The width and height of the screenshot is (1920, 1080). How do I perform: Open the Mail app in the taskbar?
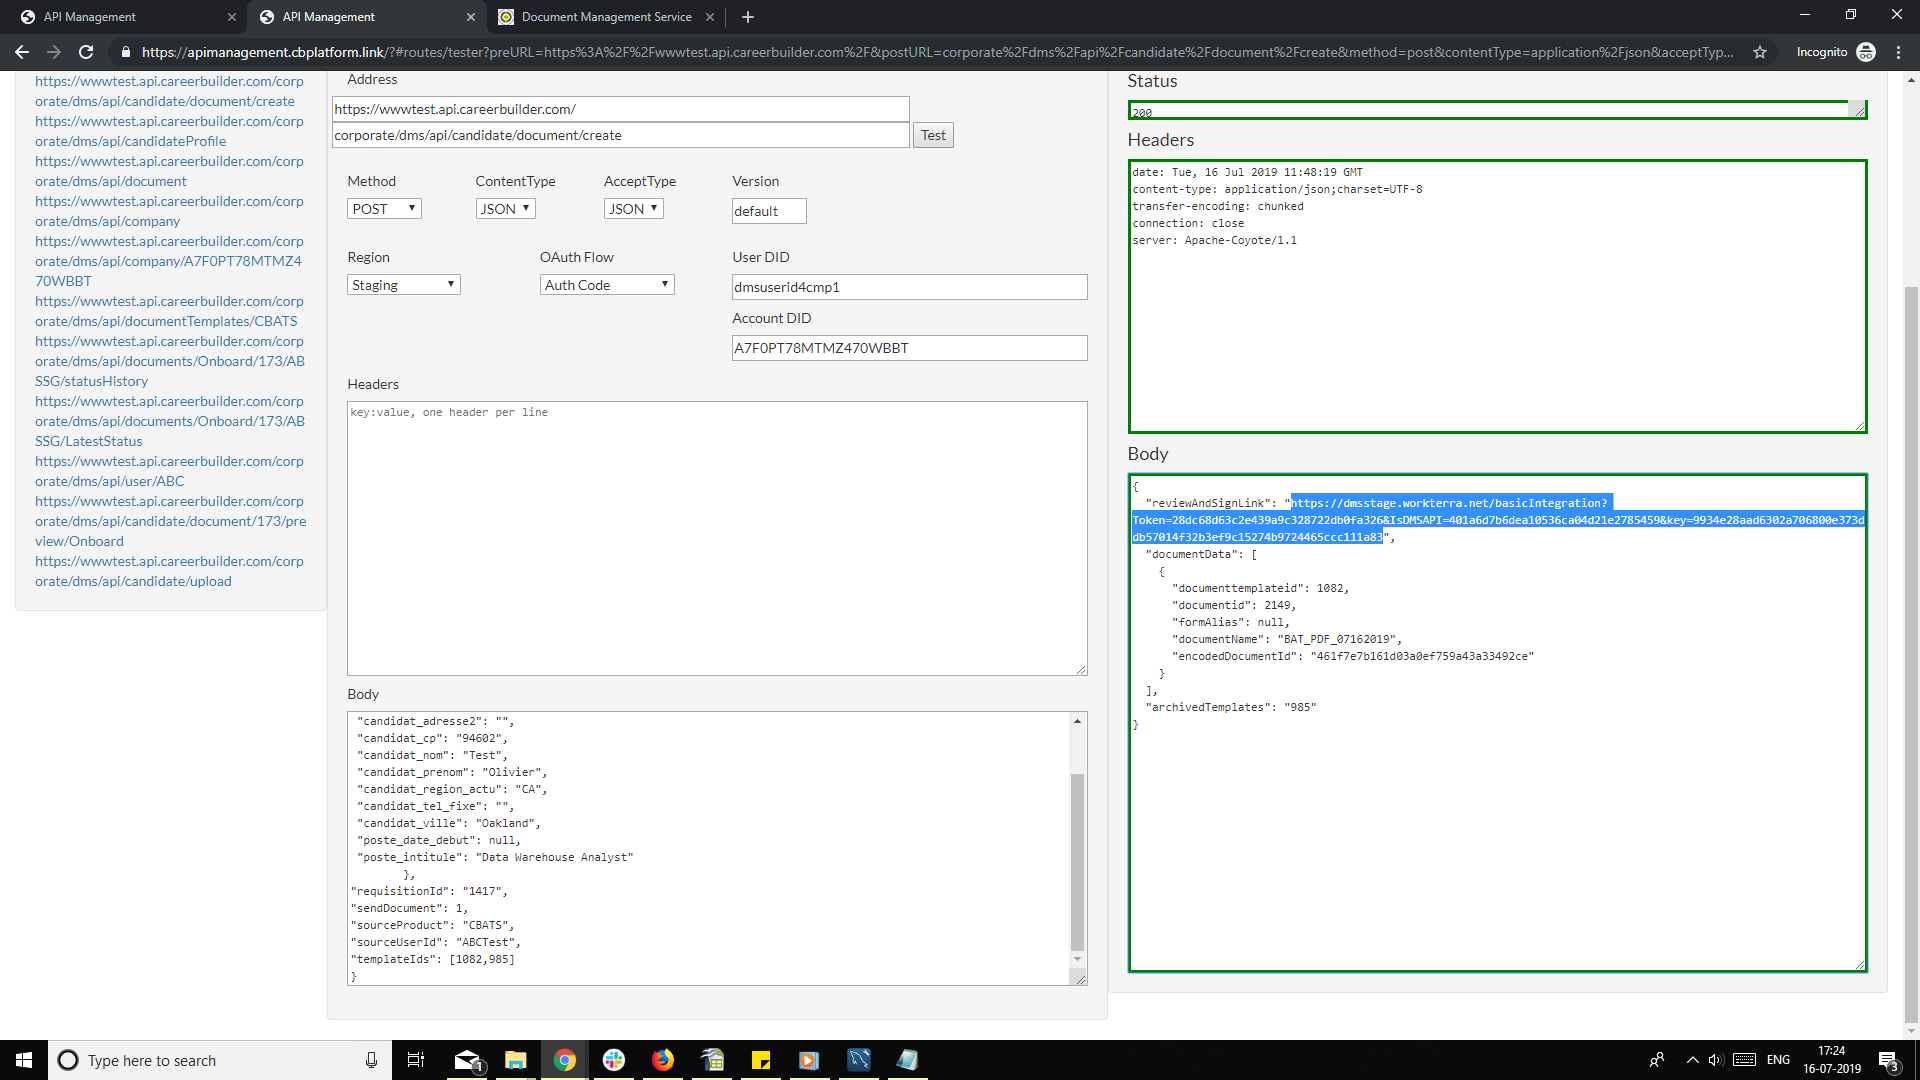point(467,1060)
